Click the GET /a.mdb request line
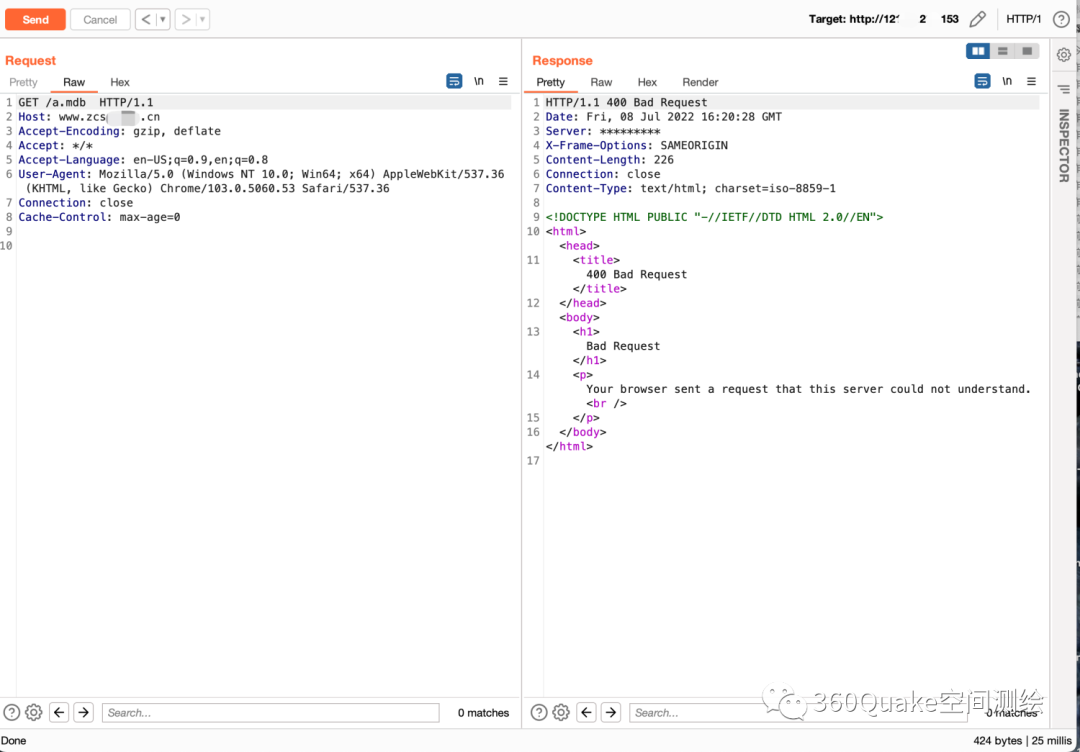The image size is (1080, 752). [86, 103]
